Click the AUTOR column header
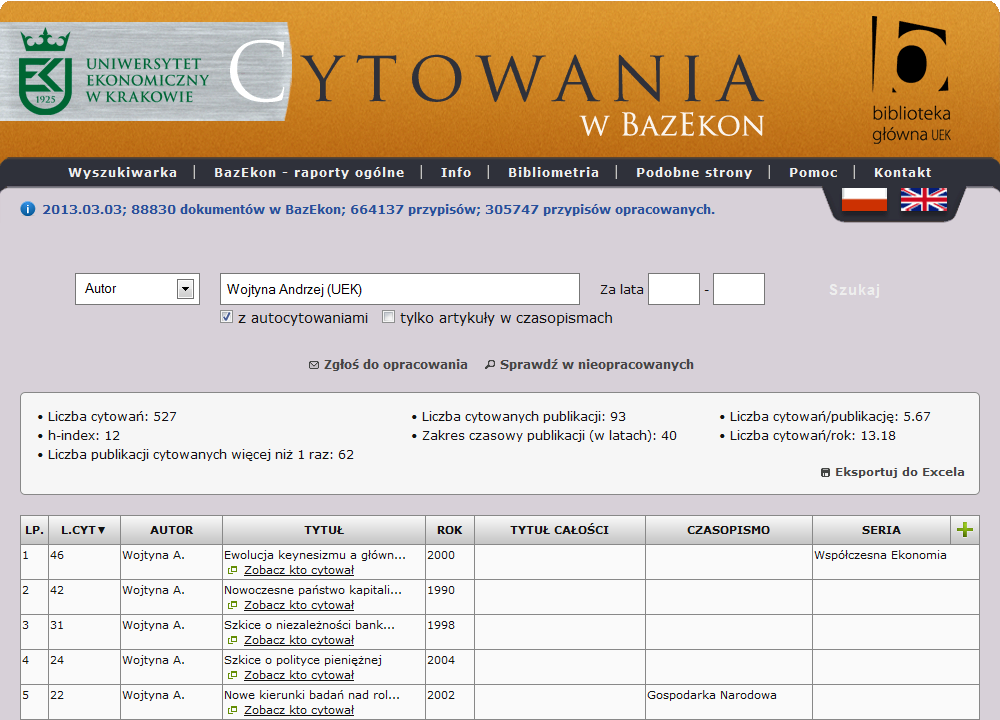Image resolution: width=1000 pixels, height=720 pixels. (172, 530)
